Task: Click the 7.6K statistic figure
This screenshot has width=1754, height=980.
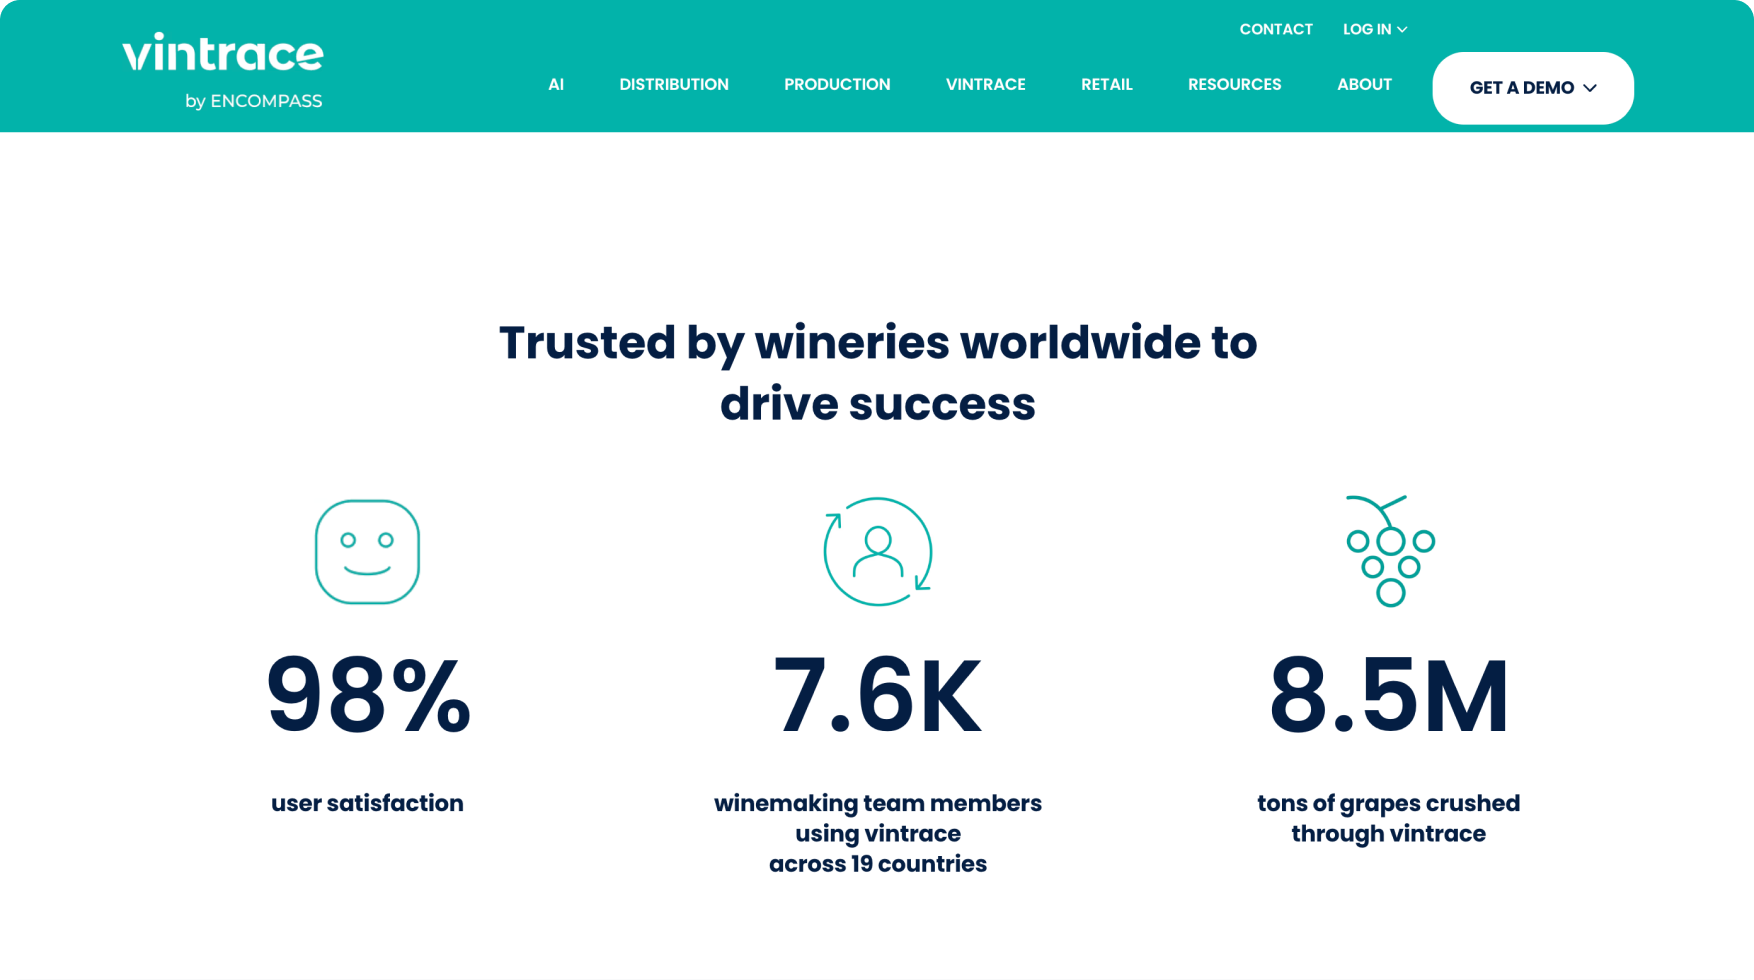Action: (878, 695)
